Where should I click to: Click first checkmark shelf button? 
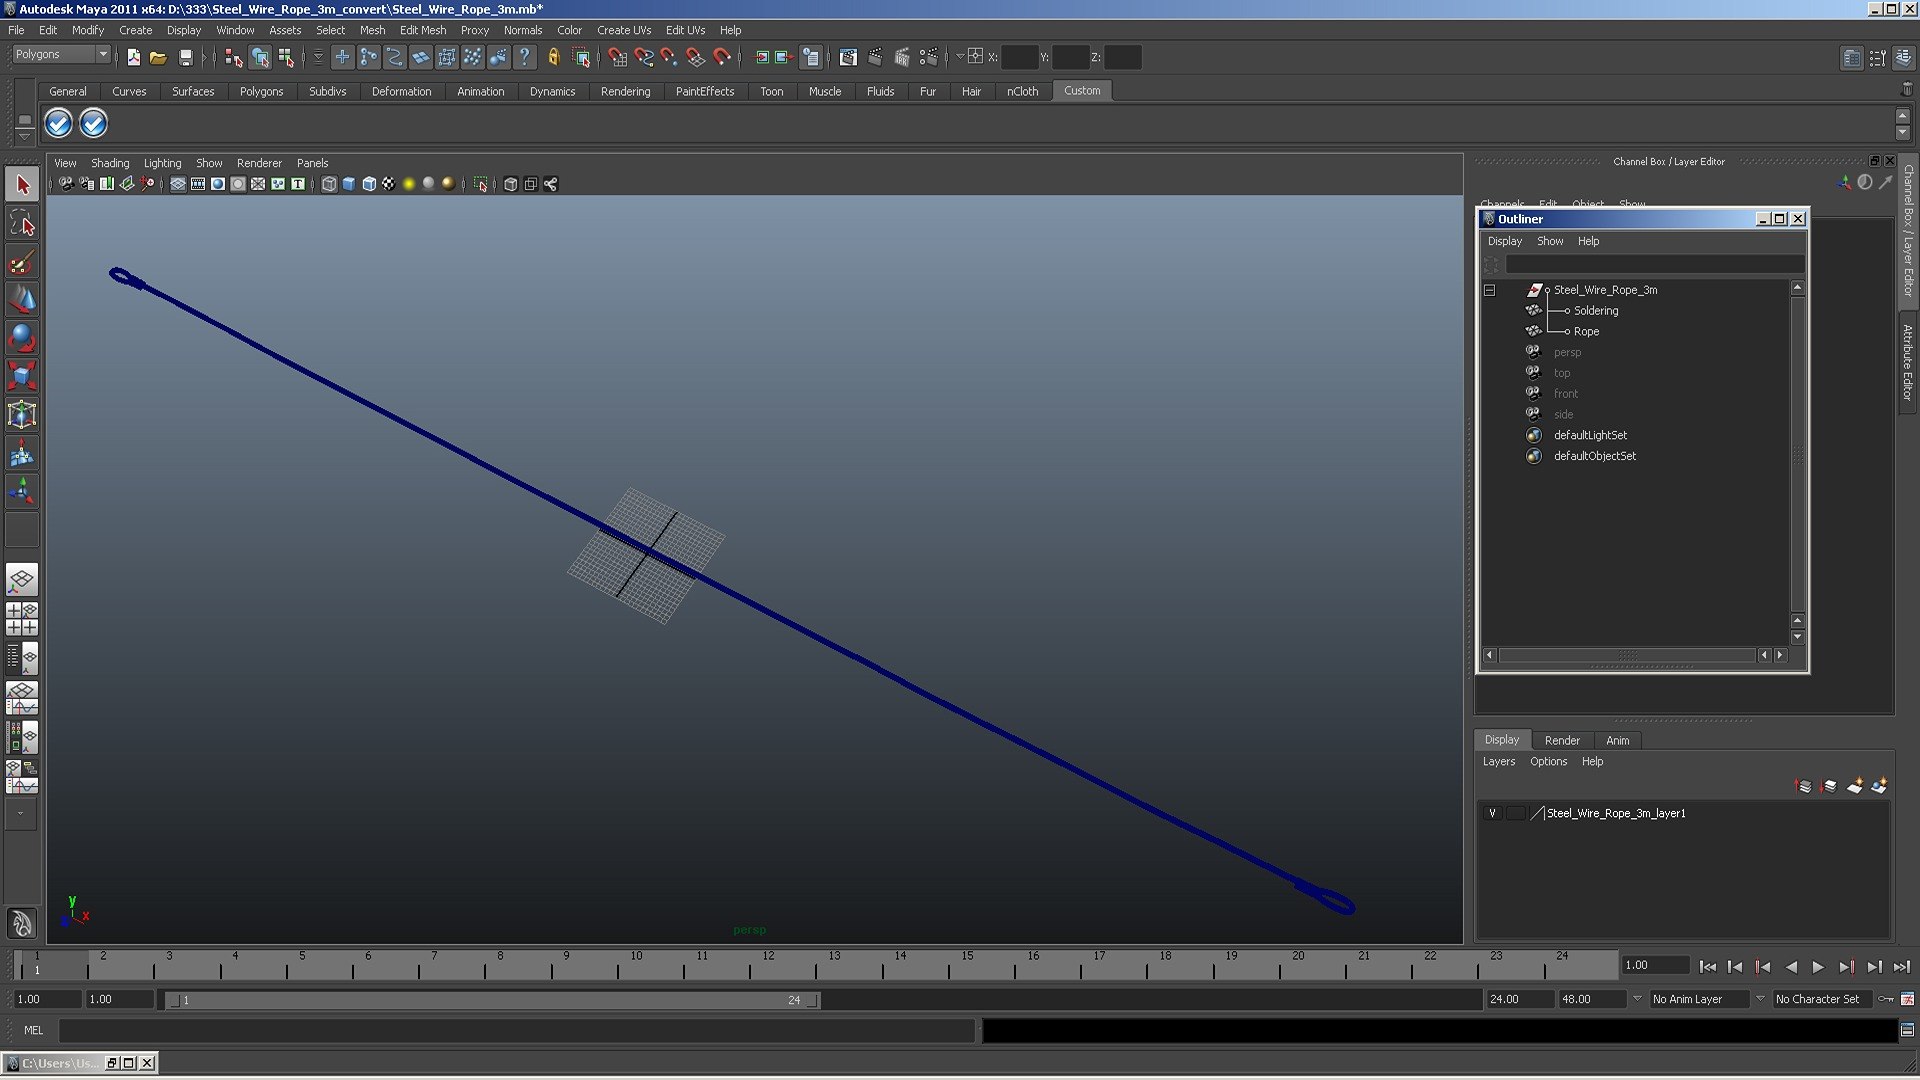click(x=59, y=123)
